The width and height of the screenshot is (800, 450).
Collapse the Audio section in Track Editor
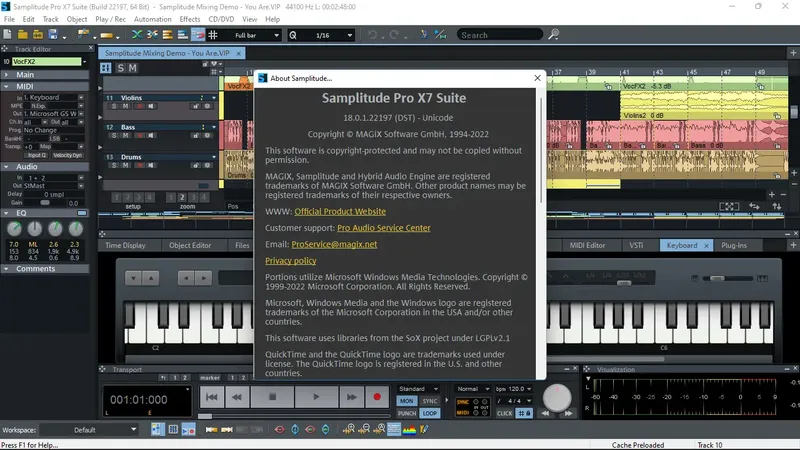[x=6, y=166]
